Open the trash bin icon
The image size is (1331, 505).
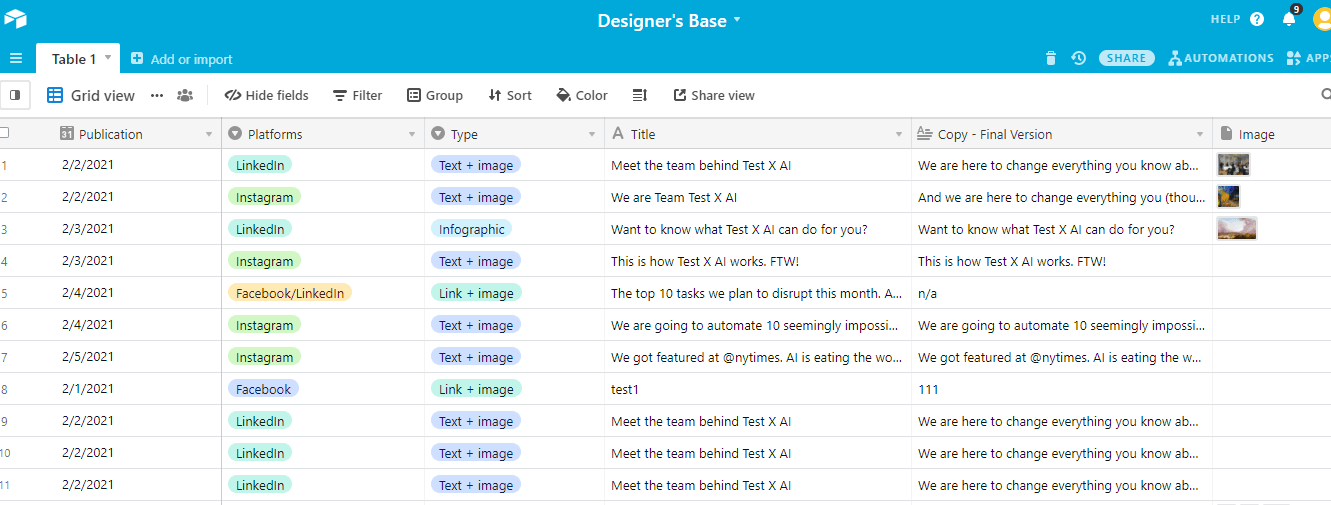[1050, 58]
